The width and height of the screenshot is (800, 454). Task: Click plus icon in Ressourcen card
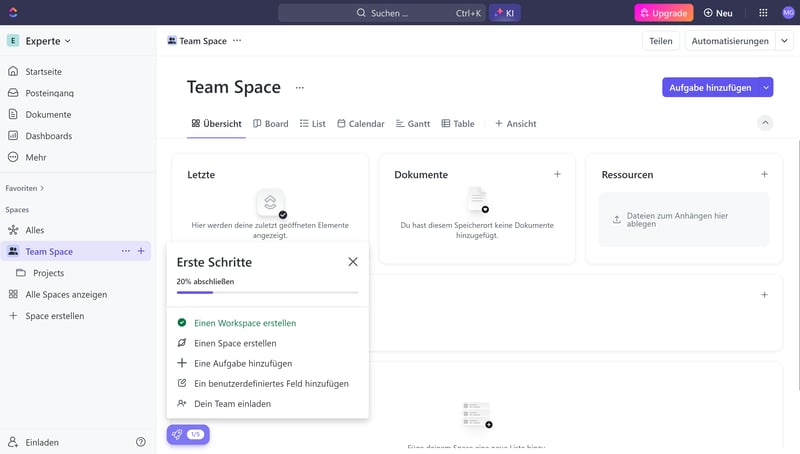pyautogui.click(x=764, y=174)
